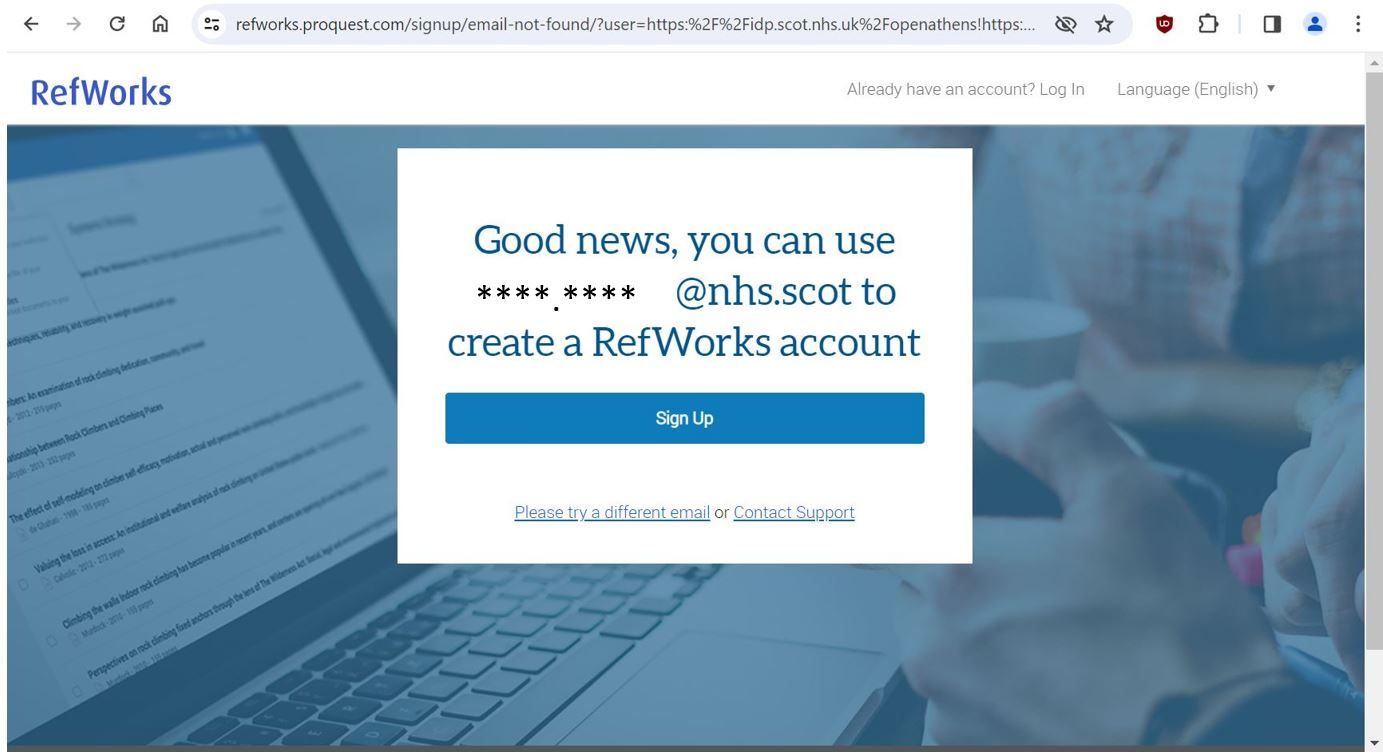Bookmark this page with star icon
The height and width of the screenshot is (756, 1383).
click(x=1104, y=24)
